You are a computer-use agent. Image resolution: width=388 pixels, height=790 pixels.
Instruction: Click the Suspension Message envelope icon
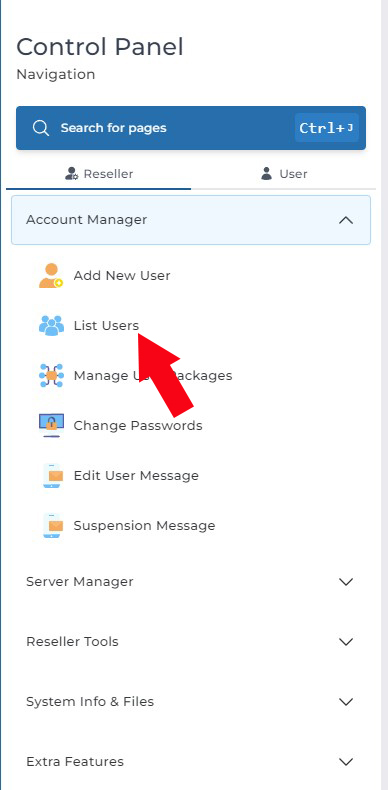click(53, 525)
